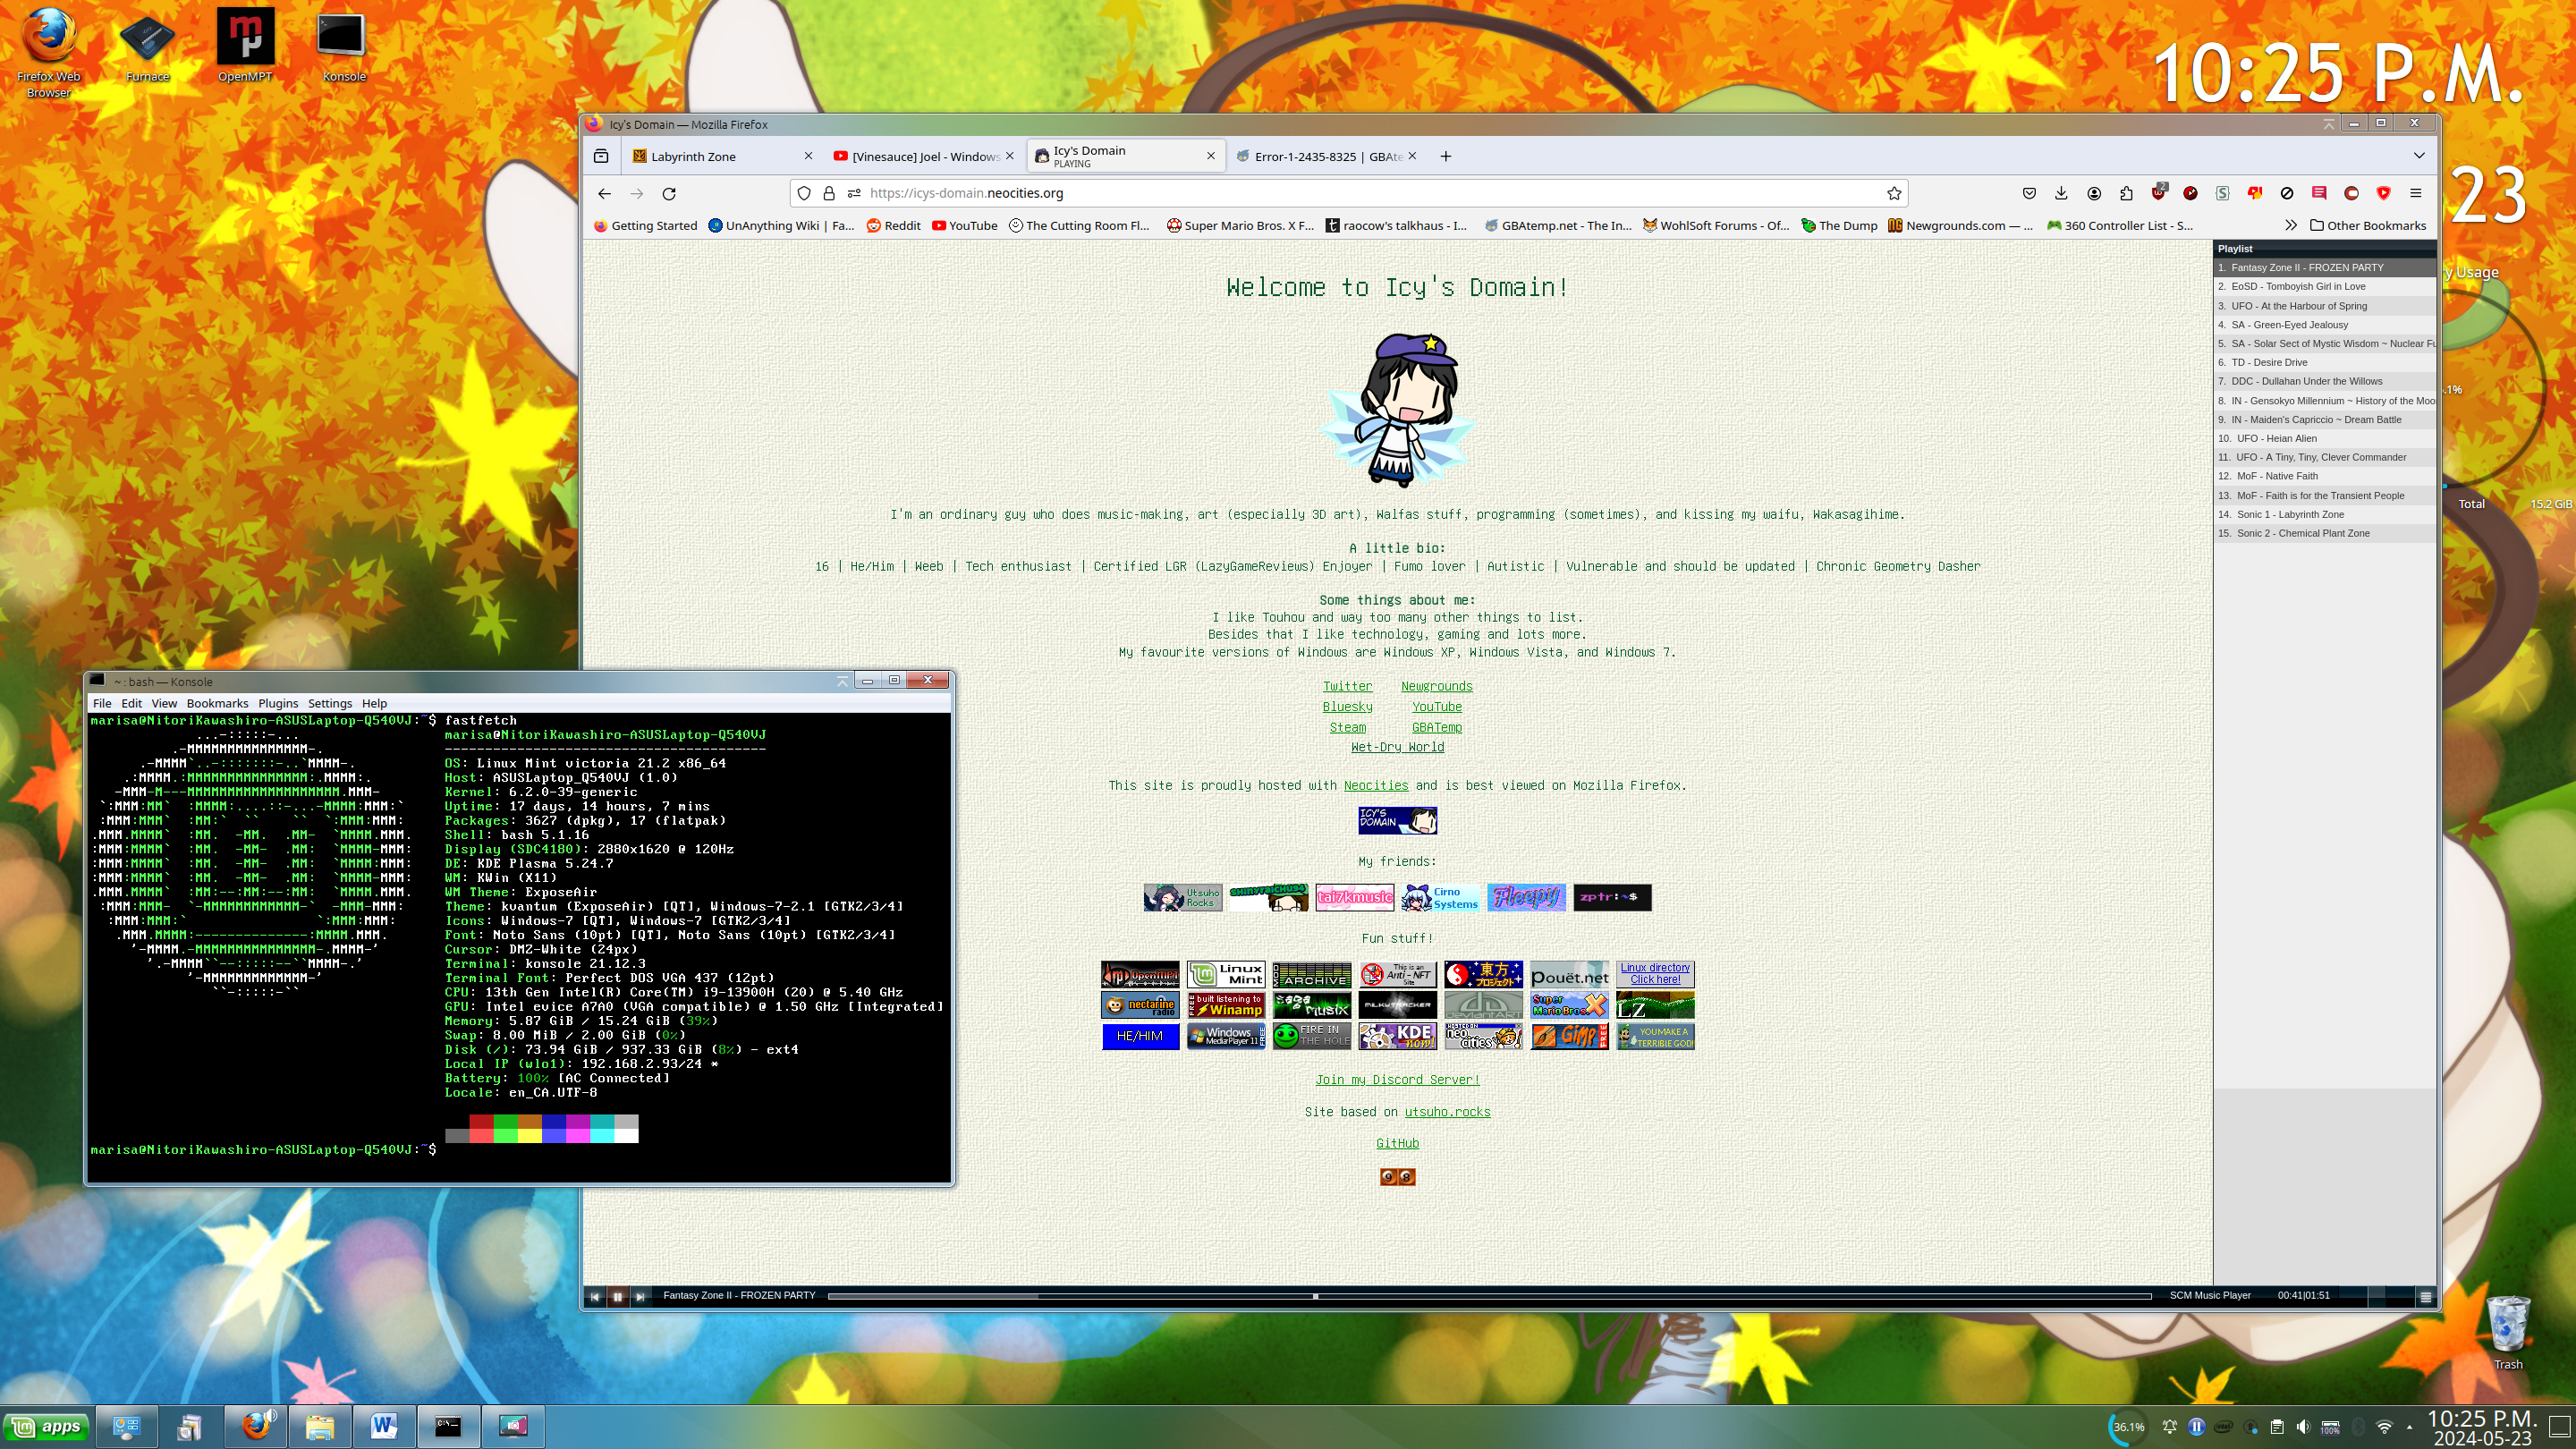This screenshot has width=2576, height=1449.
Task: Go back to the previous page in Firefox
Action: (604, 193)
